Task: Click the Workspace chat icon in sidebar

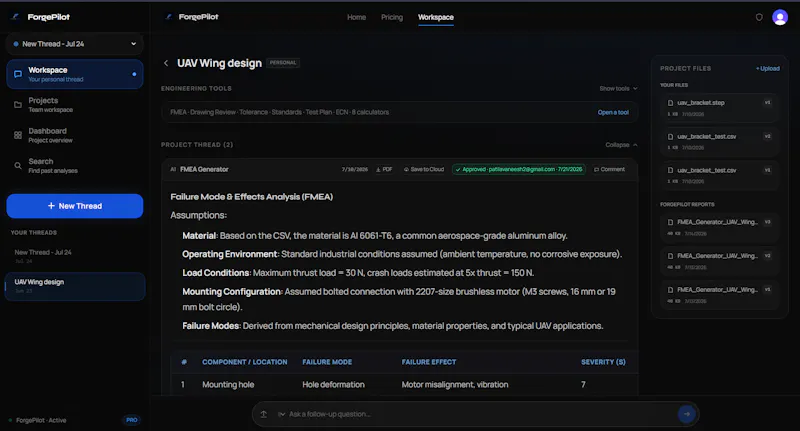Action: [x=18, y=74]
